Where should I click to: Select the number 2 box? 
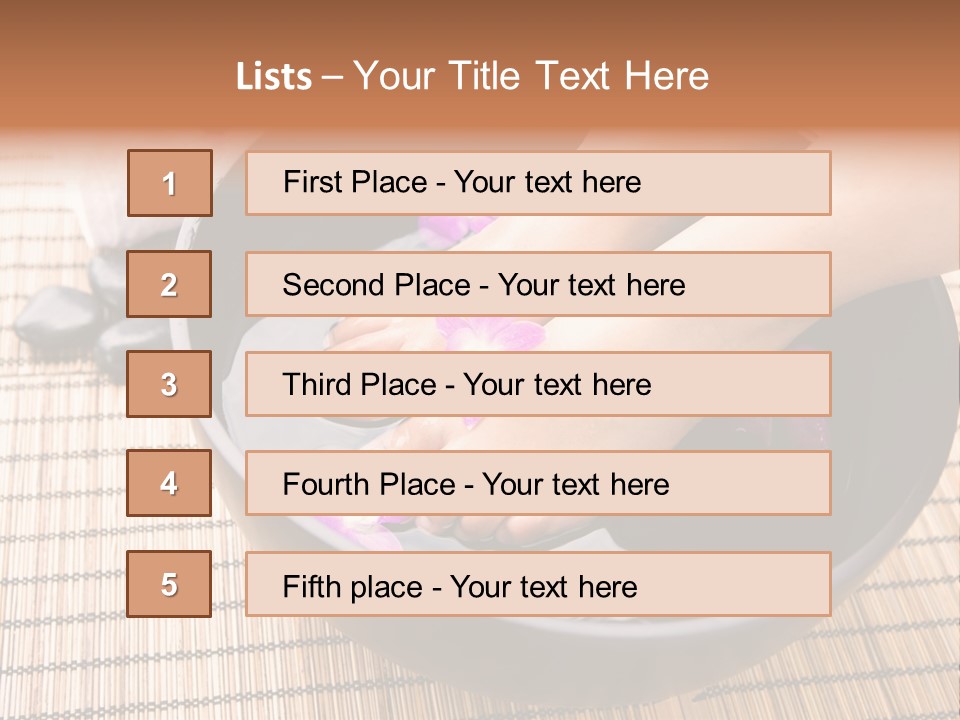click(x=170, y=284)
